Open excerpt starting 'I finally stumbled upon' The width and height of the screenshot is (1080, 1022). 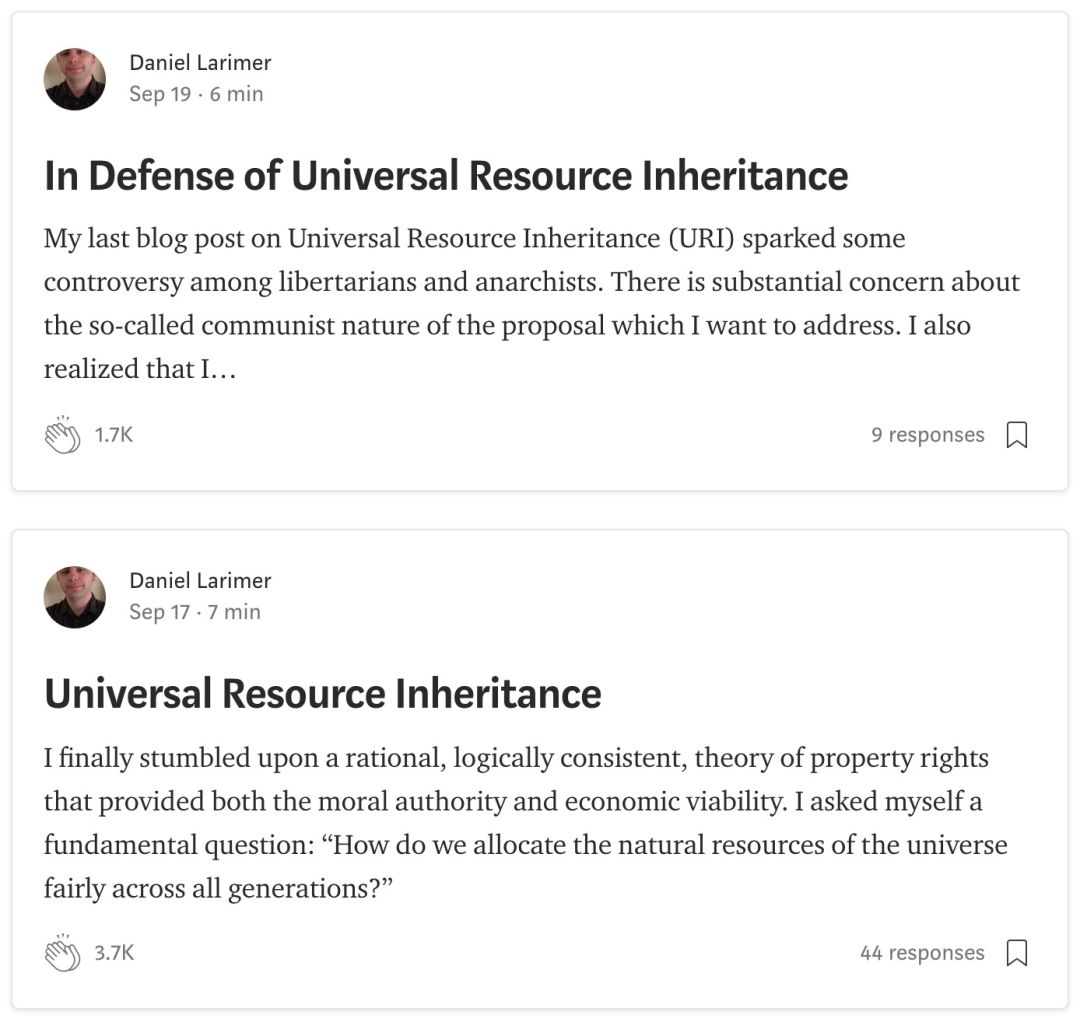[x=526, y=822]
